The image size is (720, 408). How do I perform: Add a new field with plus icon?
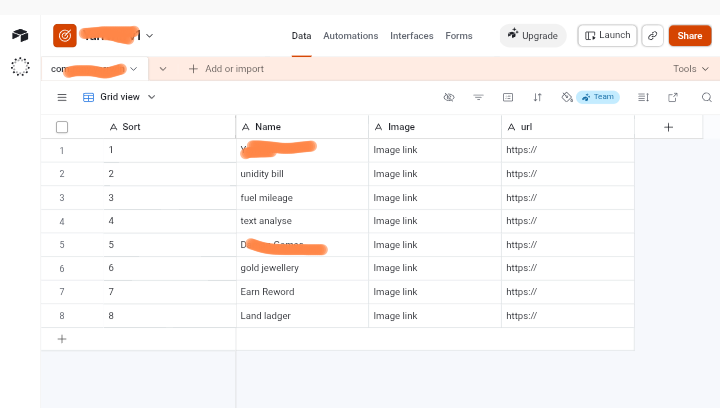tap(669, 127)
